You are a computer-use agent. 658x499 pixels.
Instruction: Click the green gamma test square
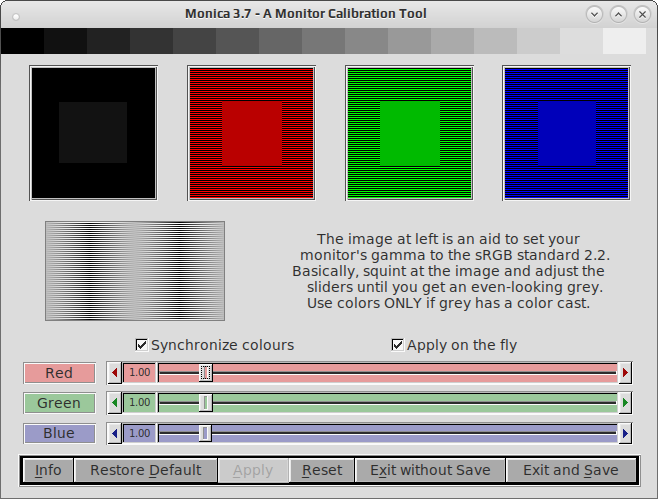point(410,133)
